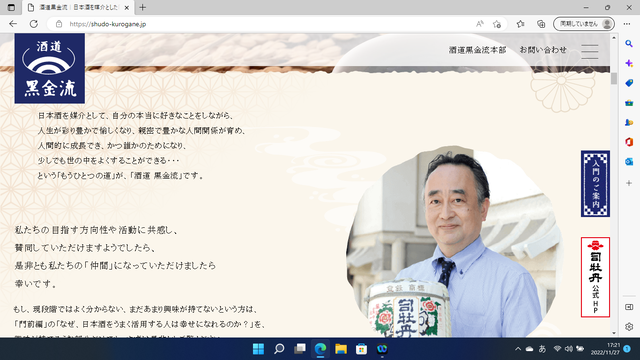Screen dimensions: 640x360
Task: Open File Explorer from taskbar
Action: (x=341, y=349)
